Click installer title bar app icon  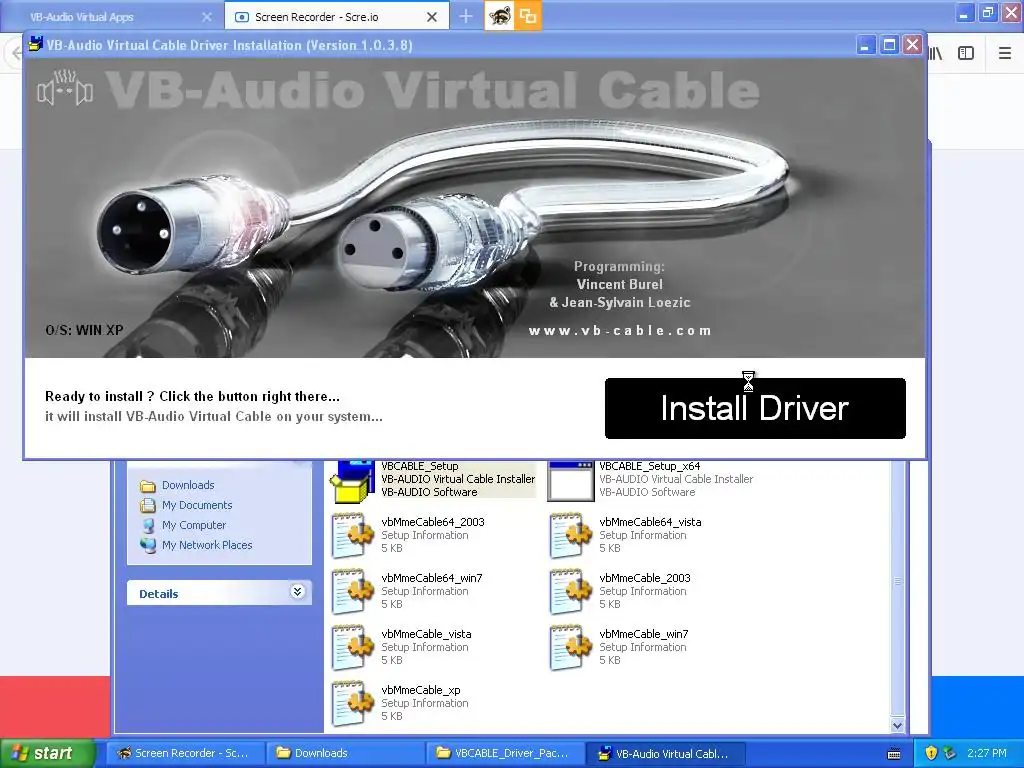[35, 44]
